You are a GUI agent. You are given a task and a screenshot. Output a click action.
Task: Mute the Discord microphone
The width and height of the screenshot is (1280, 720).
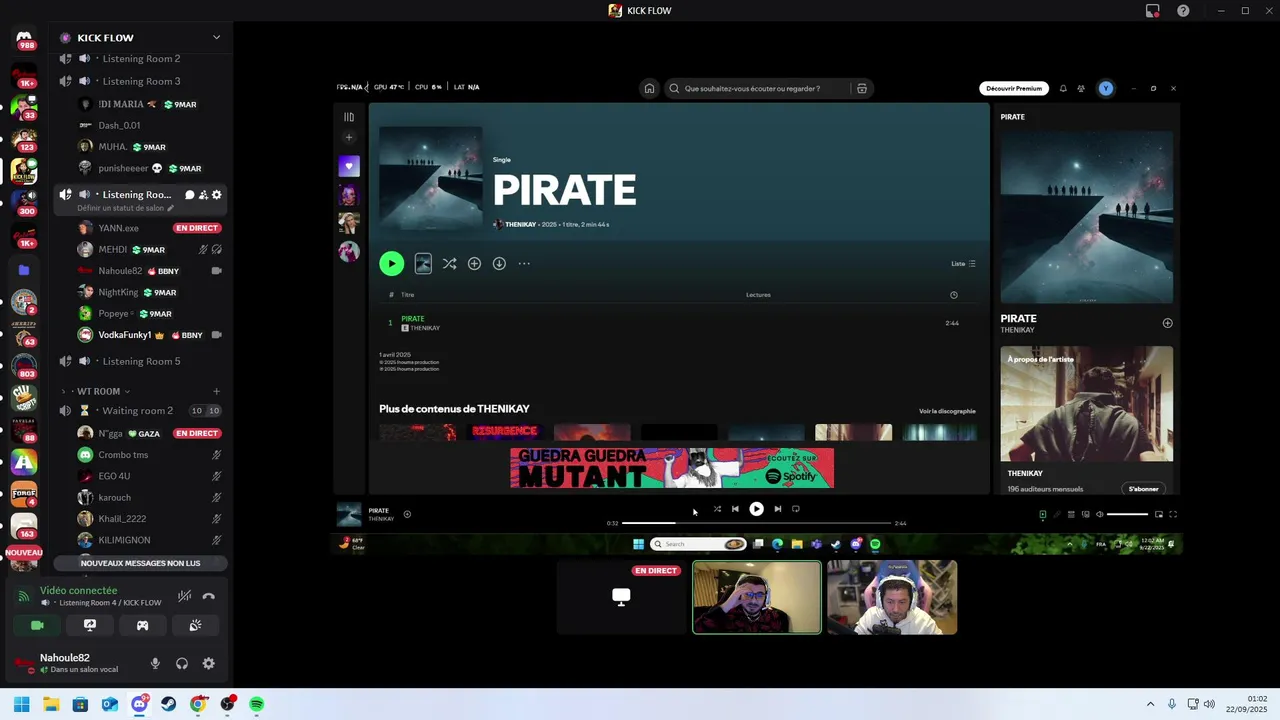coord(155,663)
